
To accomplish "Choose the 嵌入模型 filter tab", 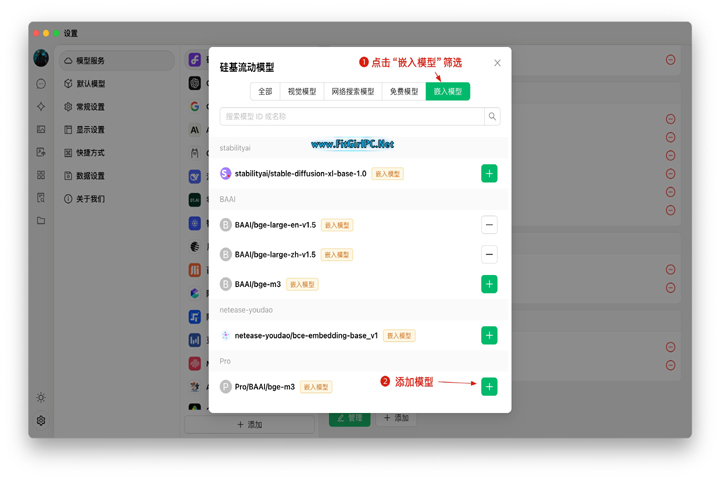I will click(448, 91).
